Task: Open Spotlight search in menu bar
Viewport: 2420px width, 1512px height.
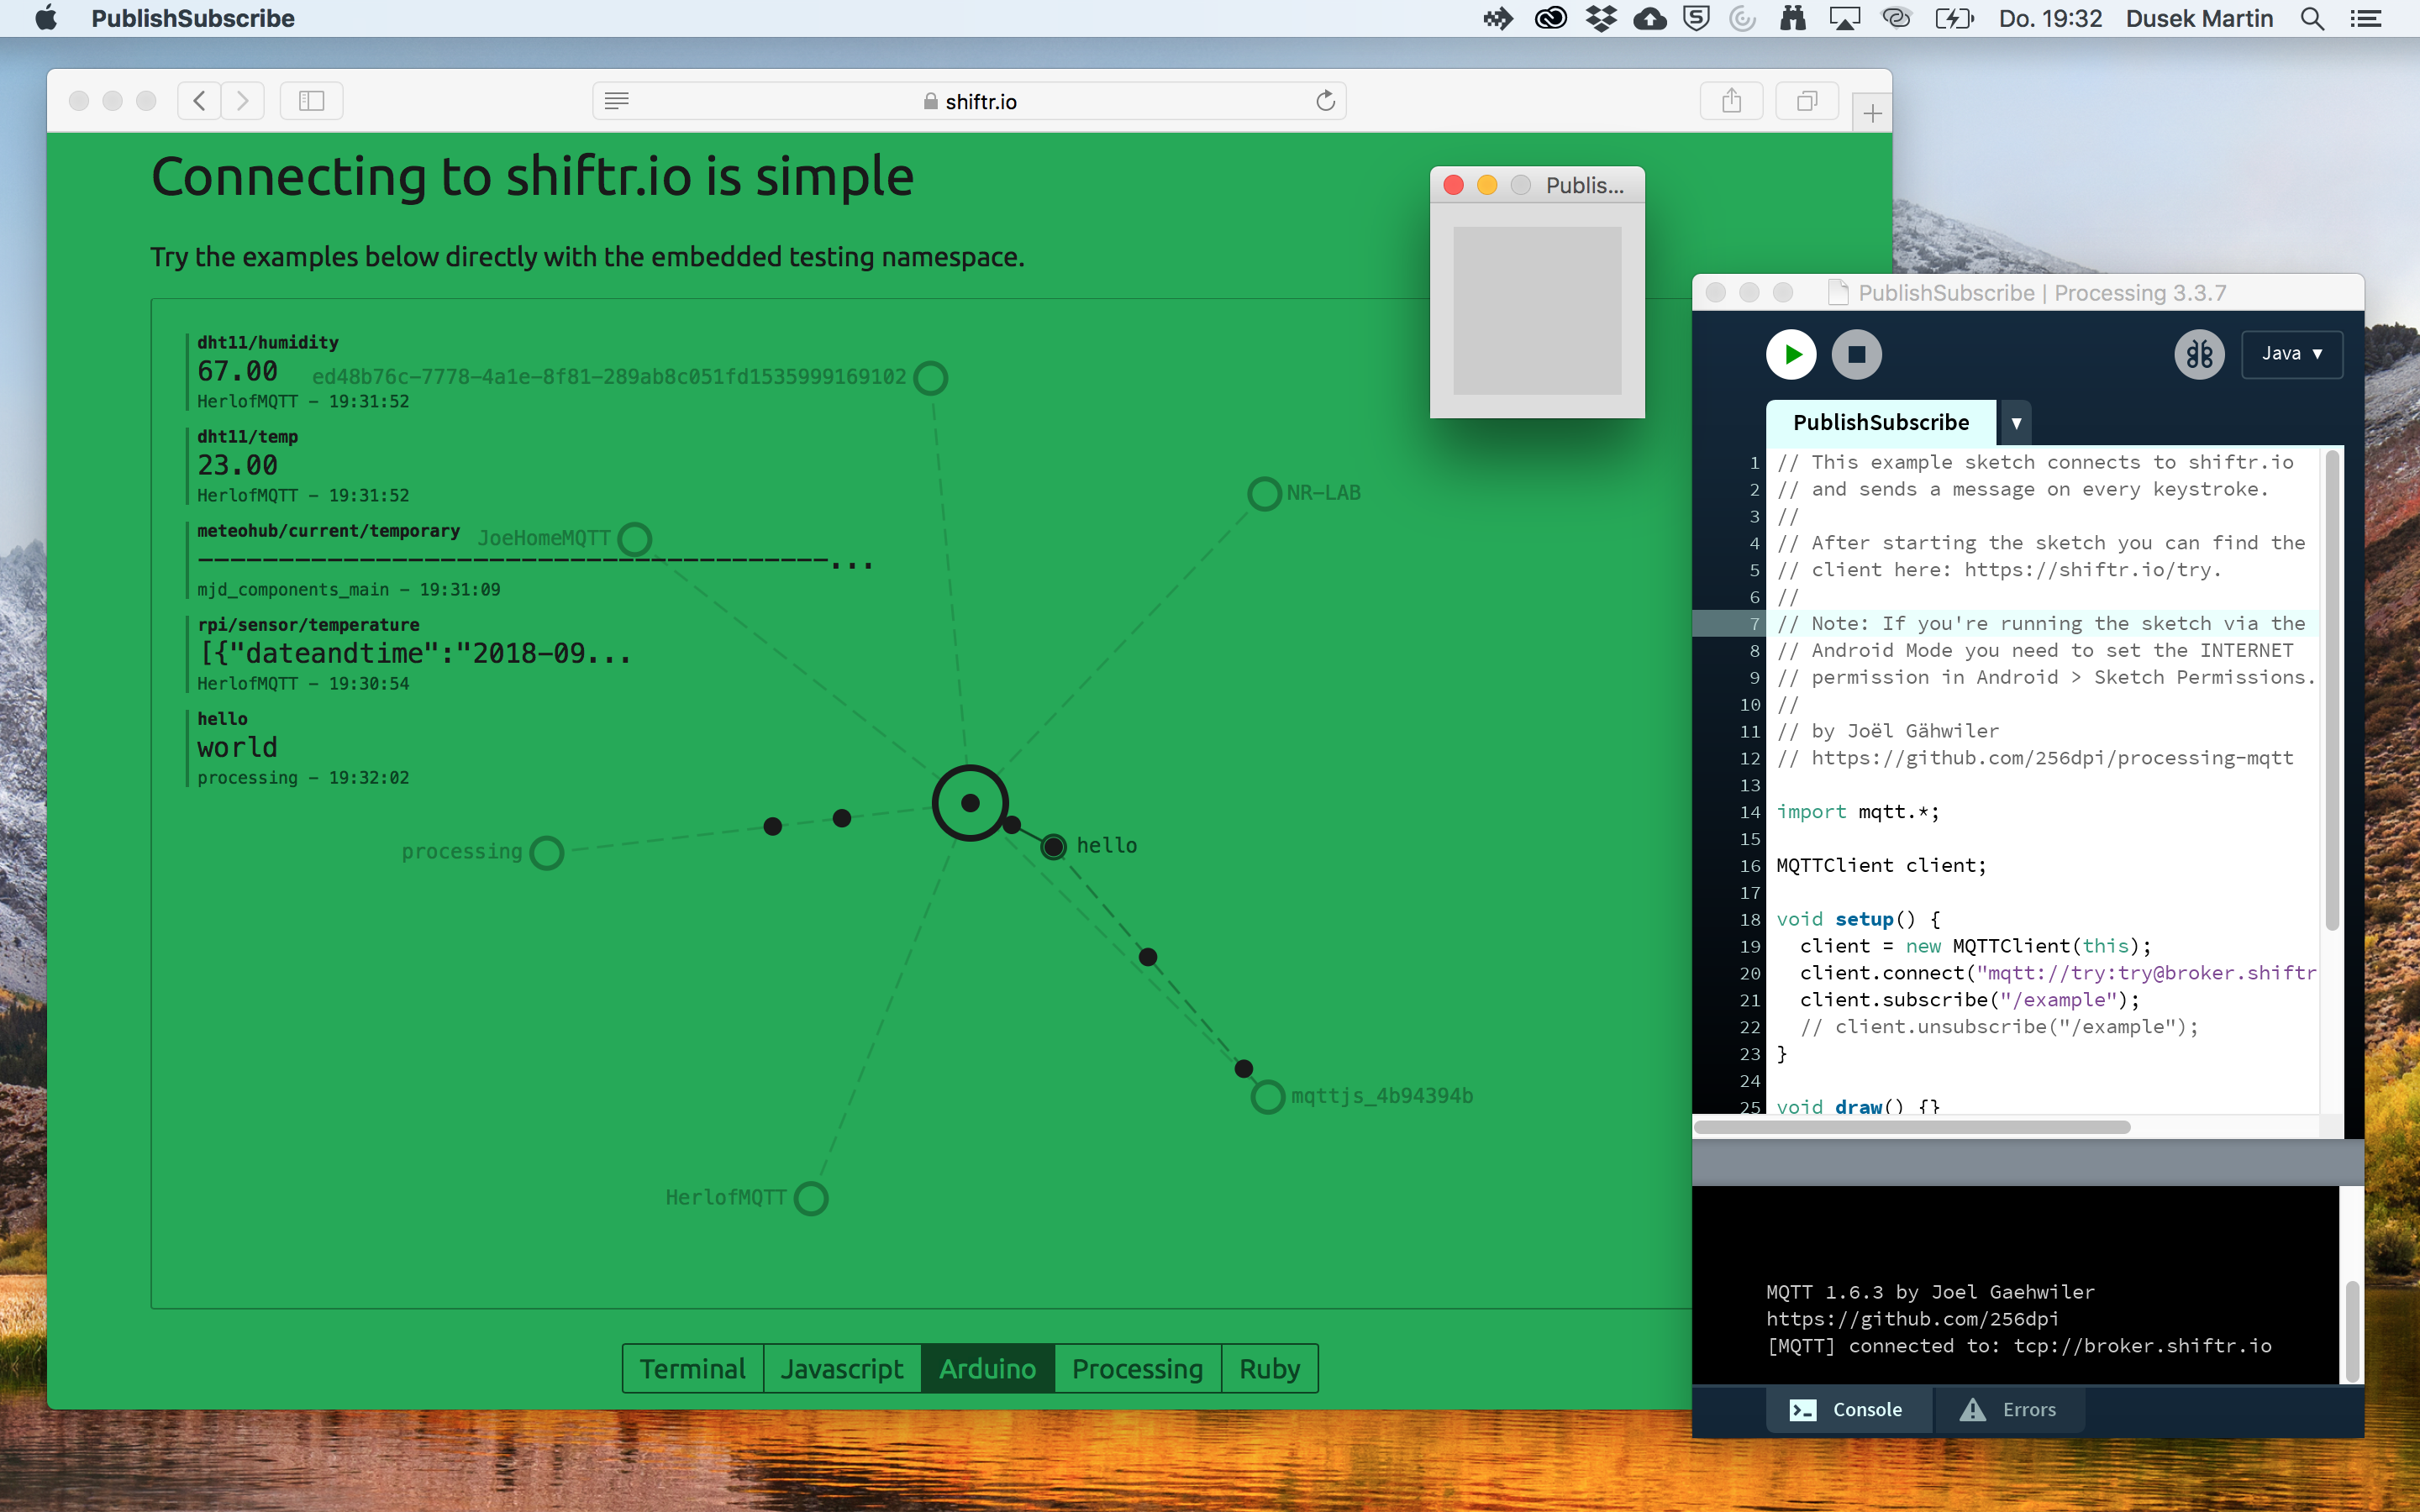Action: point(2312,18)
